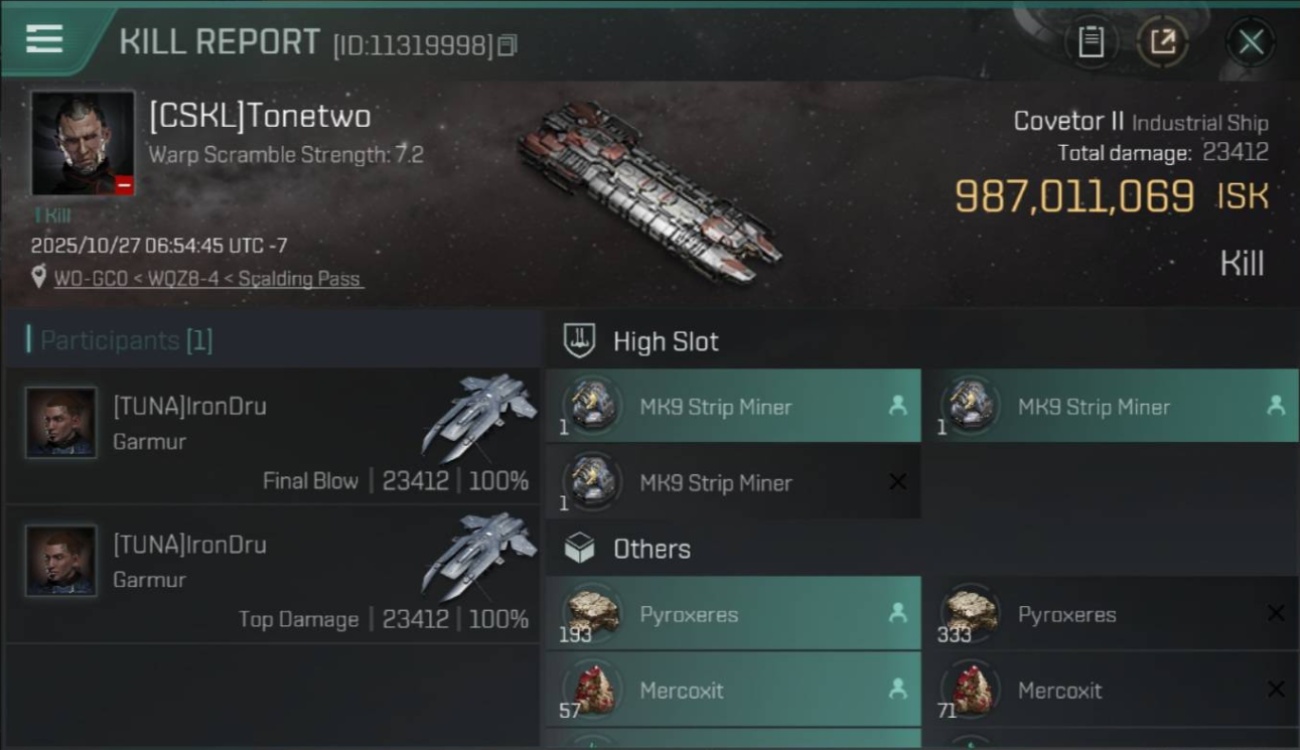
Task: Open WD-GC0 Scalding Pass location link
Action: (207, 279)
